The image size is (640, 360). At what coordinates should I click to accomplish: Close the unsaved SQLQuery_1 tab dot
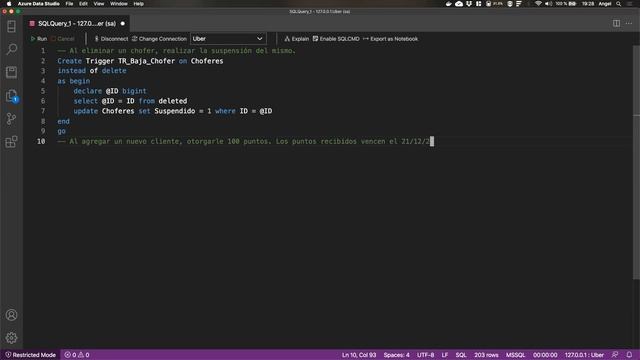122,24
